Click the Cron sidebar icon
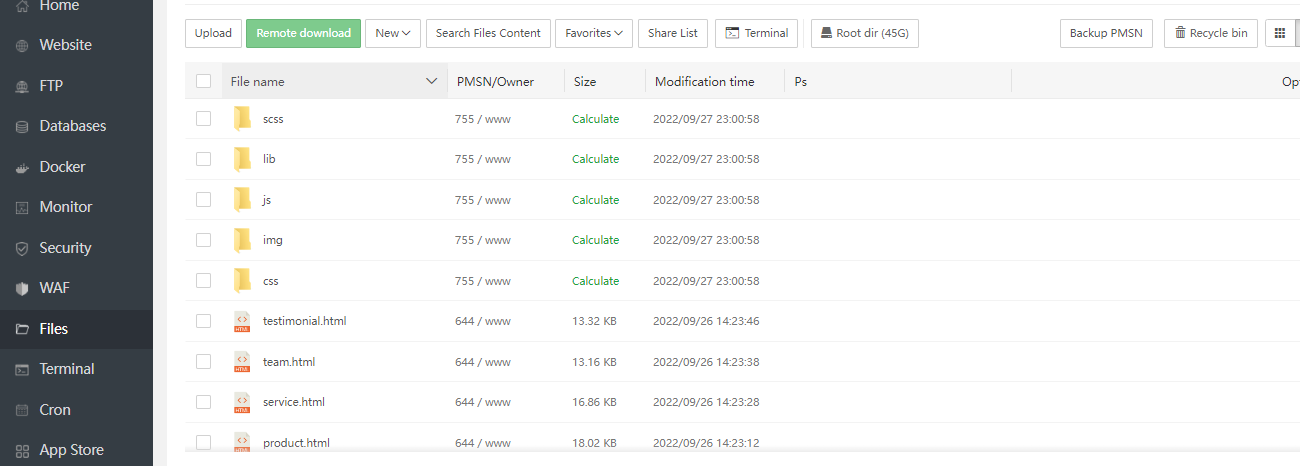Image resolution: width=1300 pixels, height=466 pixels. pyautogui.click(x=22, y=410)
